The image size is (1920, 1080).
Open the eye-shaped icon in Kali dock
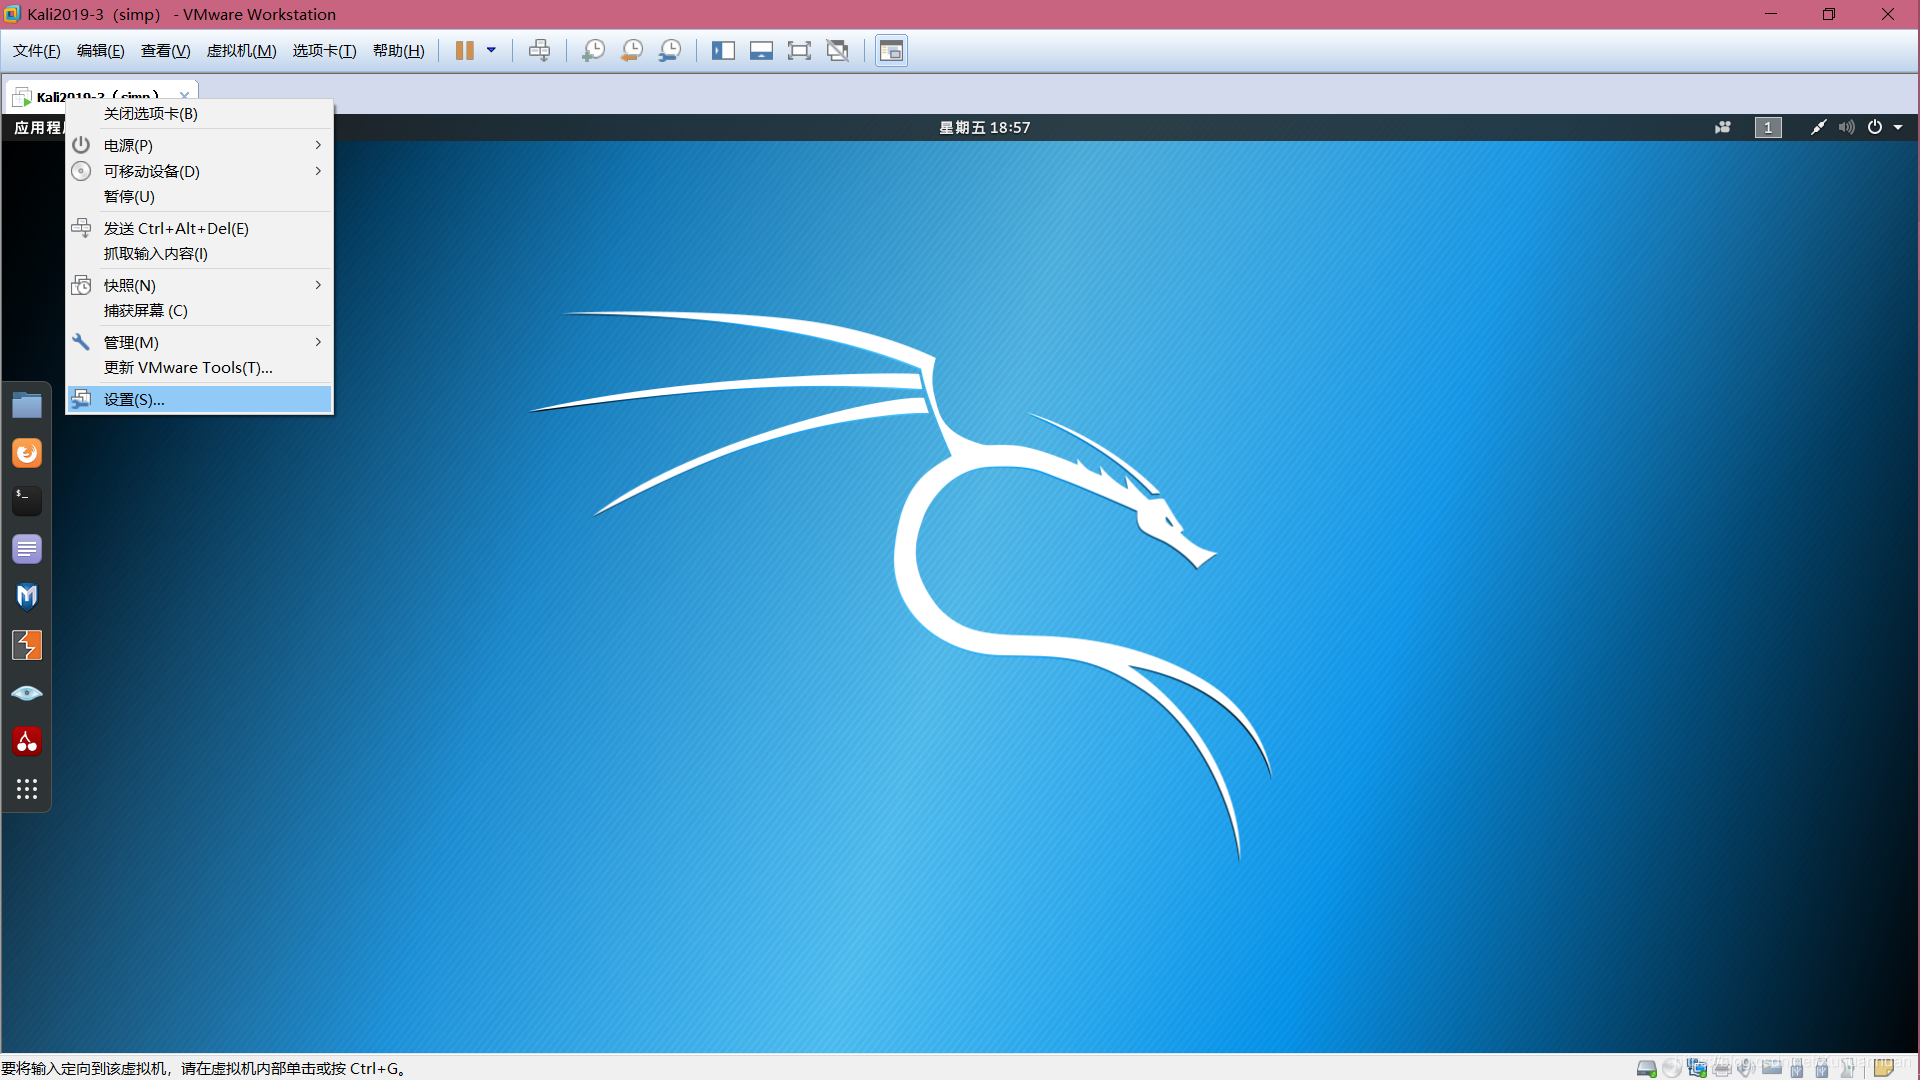[27, 693]
